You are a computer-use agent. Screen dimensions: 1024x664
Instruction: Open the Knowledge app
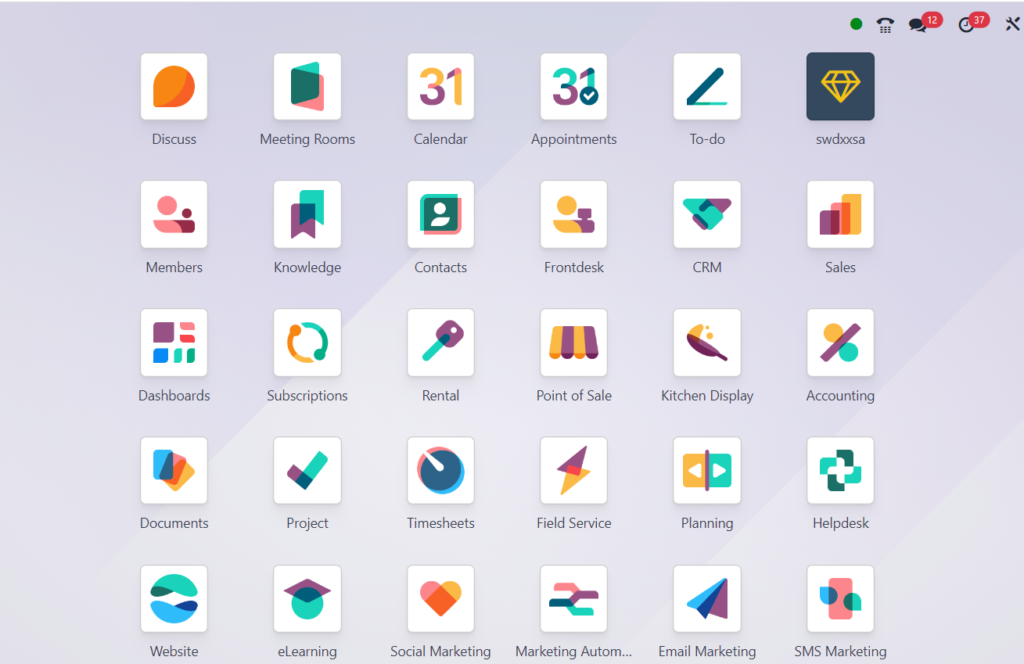click(307, 215)
